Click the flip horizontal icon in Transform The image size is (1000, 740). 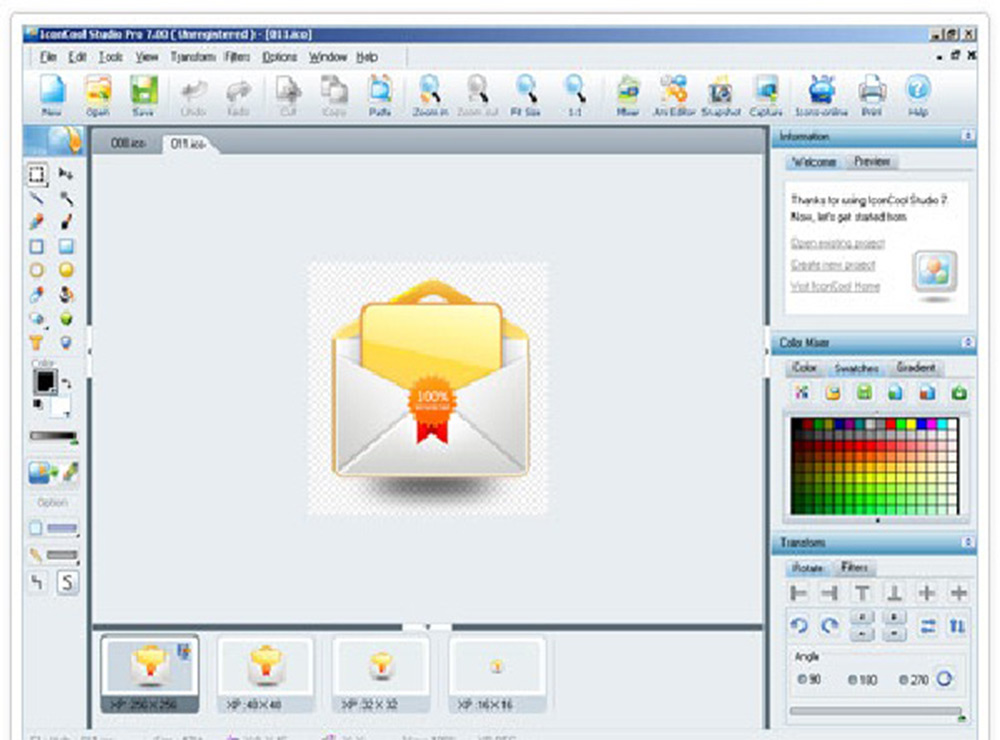tap(927, 626)
